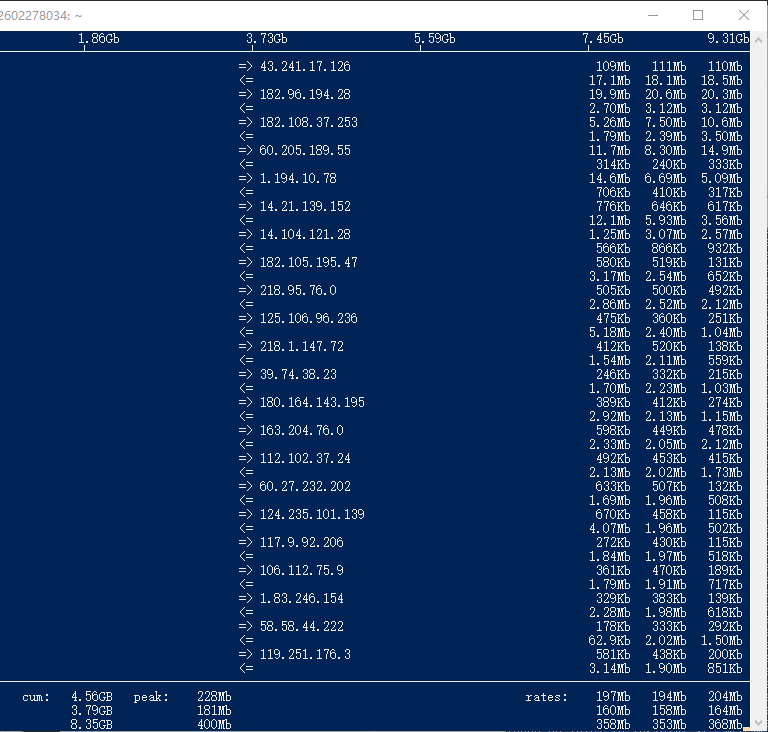This screenshot has height=732, width=768.
Task: Select IP address 1.83.246.154
Action: pyautogui.click(x=302, y=598)
